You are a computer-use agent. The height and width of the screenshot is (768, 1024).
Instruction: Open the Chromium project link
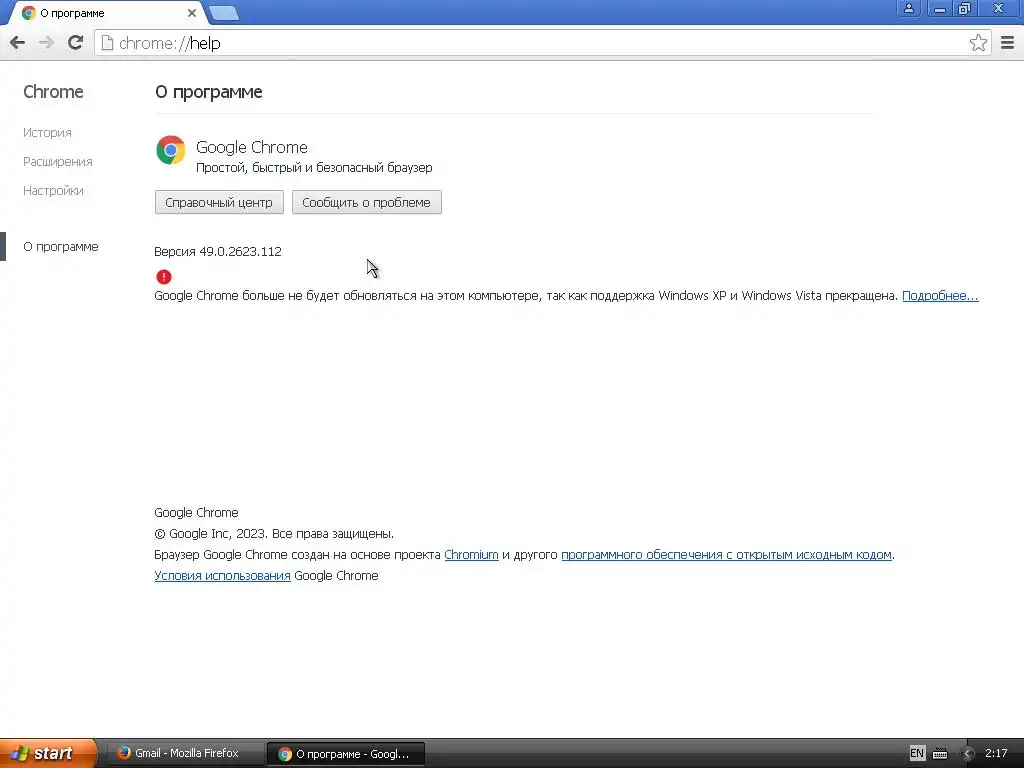tap(471, 554)
